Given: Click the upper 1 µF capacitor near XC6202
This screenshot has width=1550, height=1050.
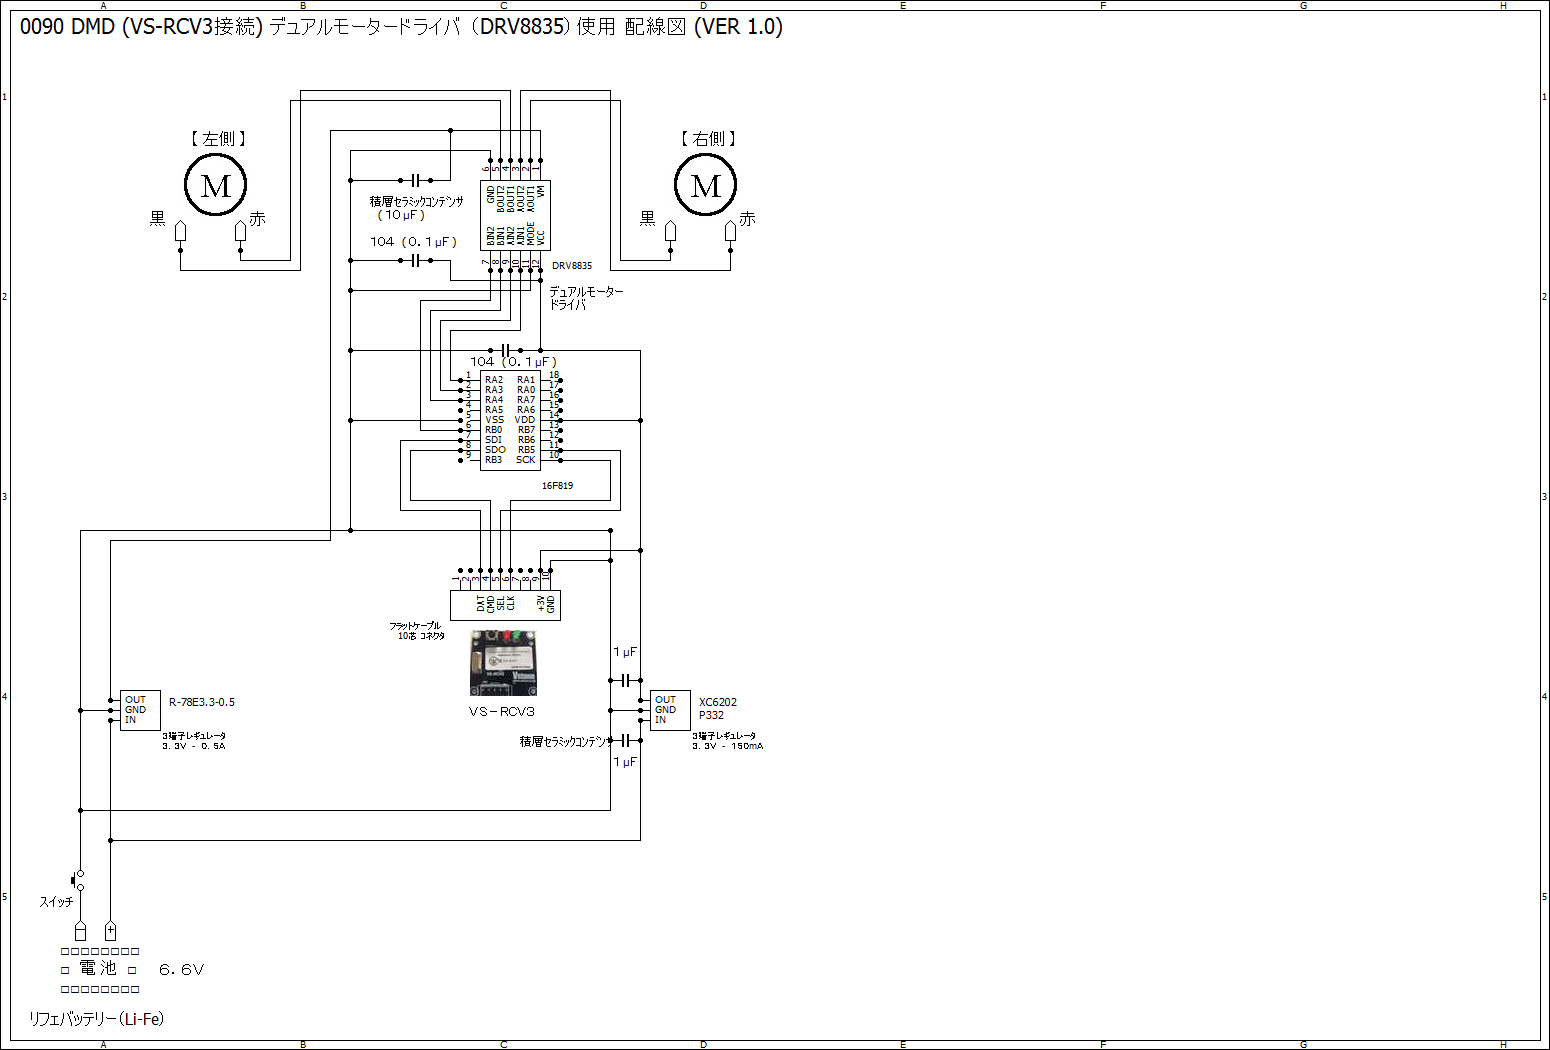Looking at the screenshot, I should [625, 680].
